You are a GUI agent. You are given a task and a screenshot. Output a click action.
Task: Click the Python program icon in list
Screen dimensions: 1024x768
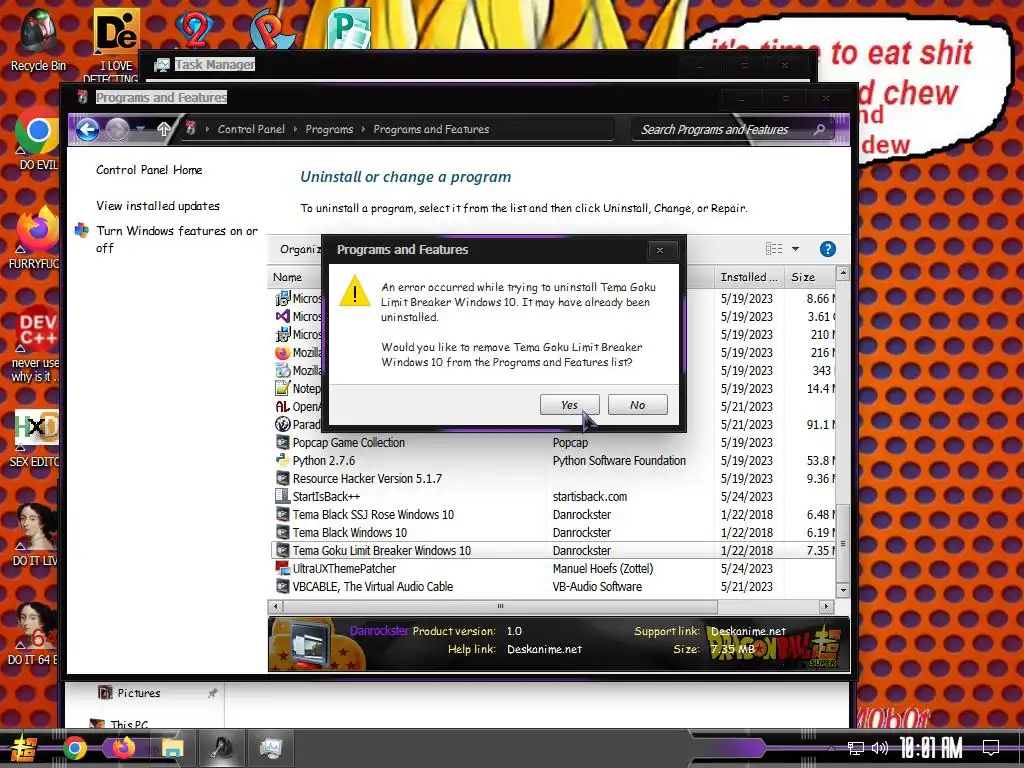pos(282,460)
